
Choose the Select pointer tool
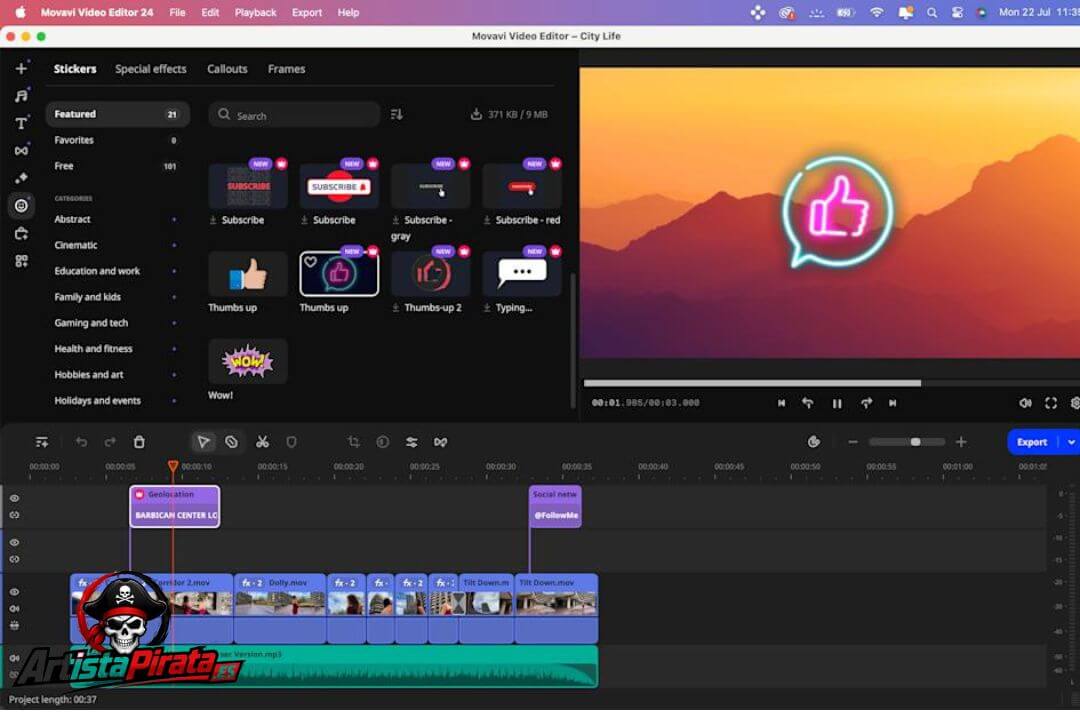tap(203, 442)
